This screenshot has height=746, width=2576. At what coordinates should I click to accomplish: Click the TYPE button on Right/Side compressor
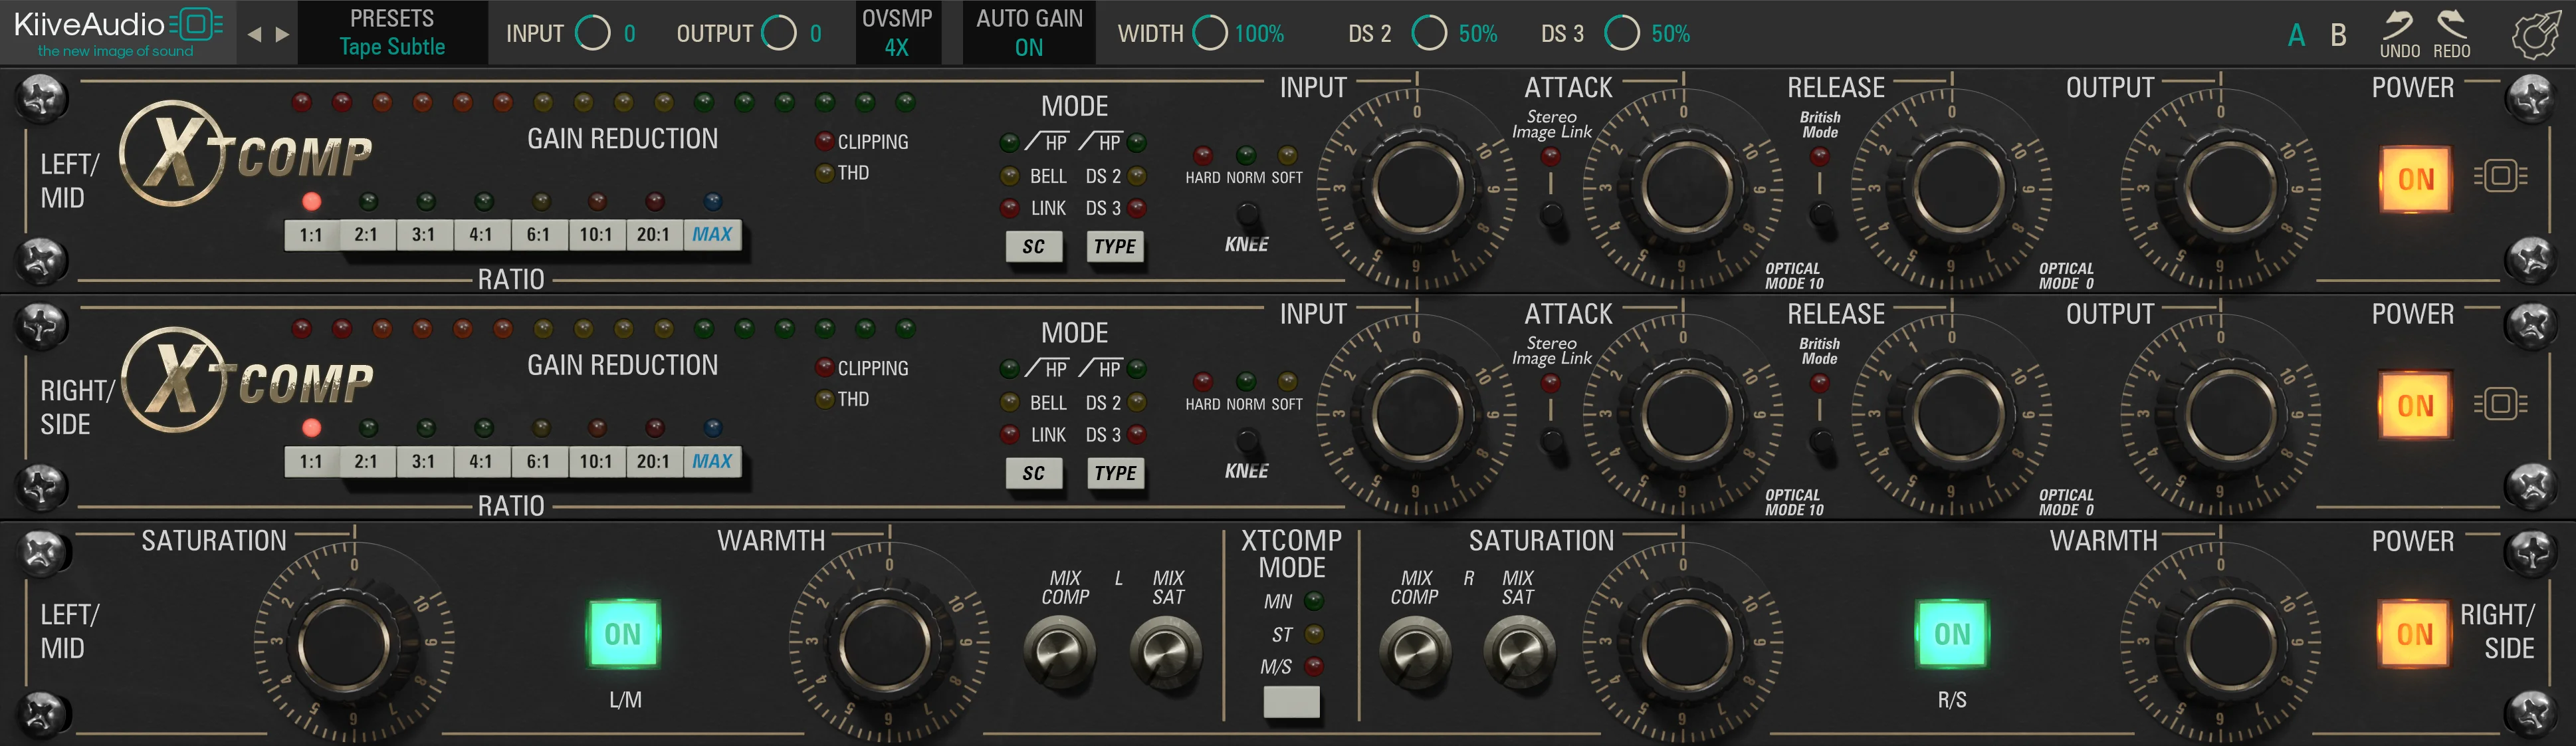1115,473
